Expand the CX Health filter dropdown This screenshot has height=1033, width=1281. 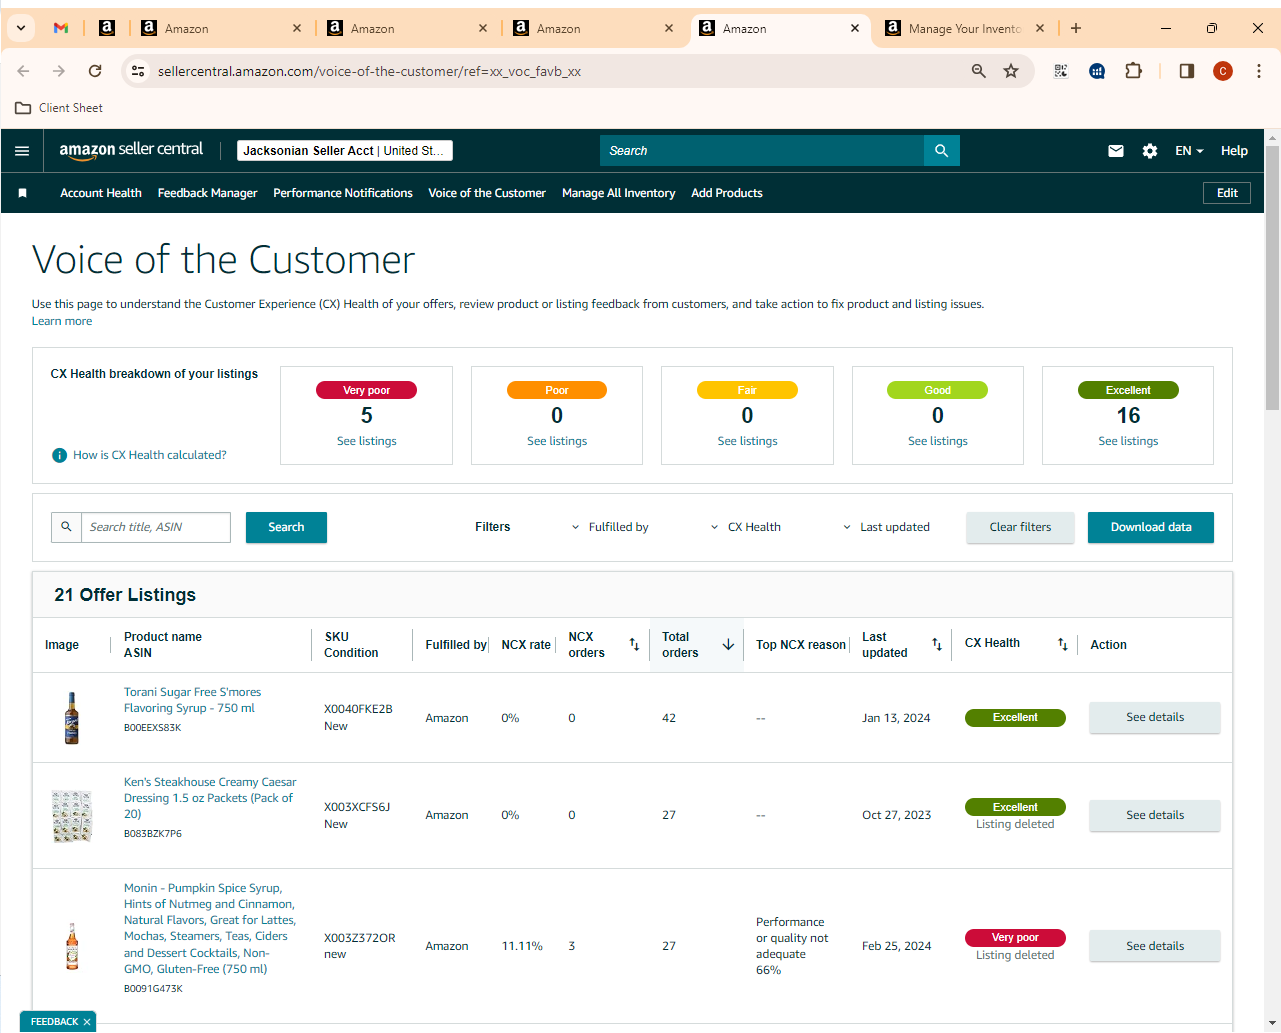tap(746, 527)
